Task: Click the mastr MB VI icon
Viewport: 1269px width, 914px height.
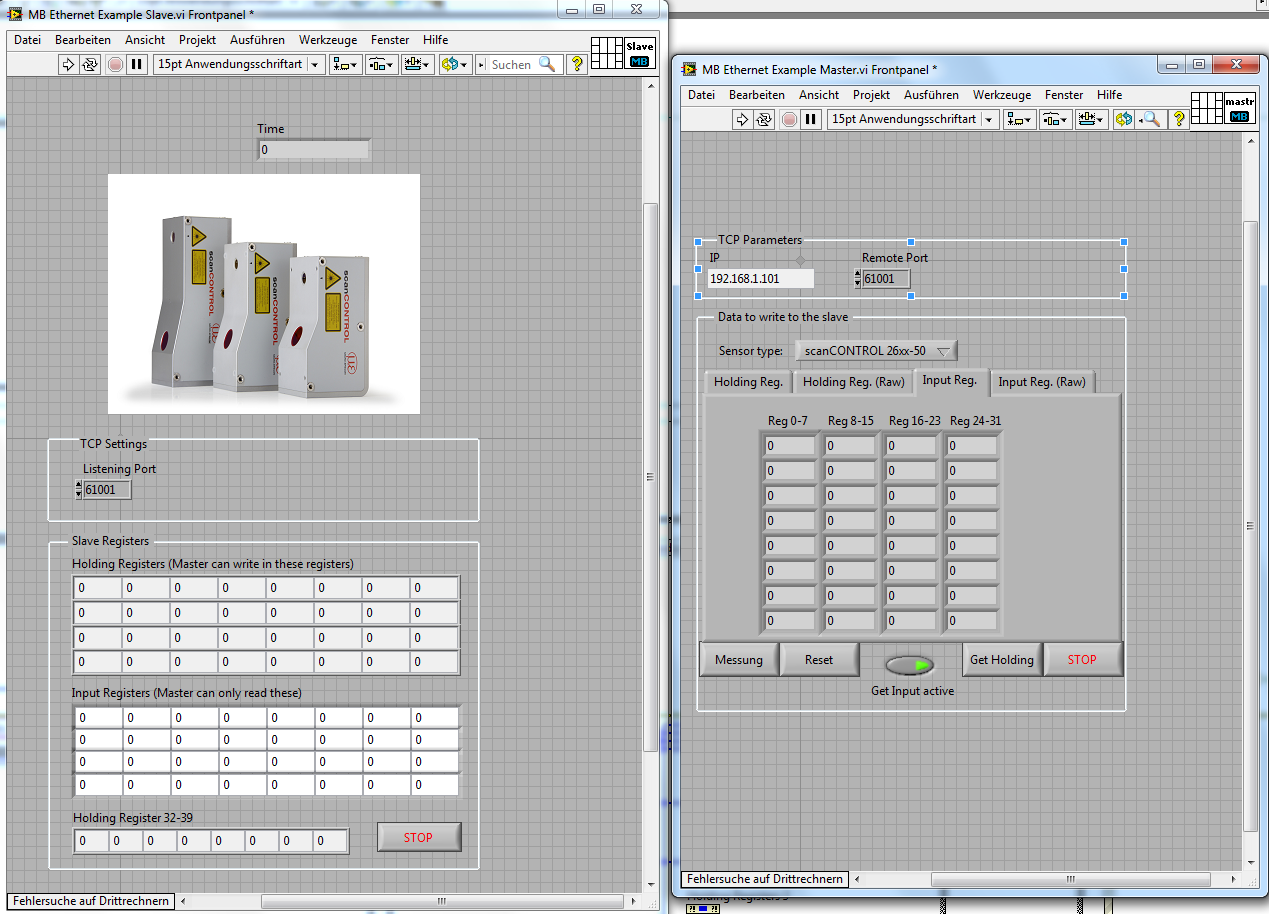Action: point(1239,109)
